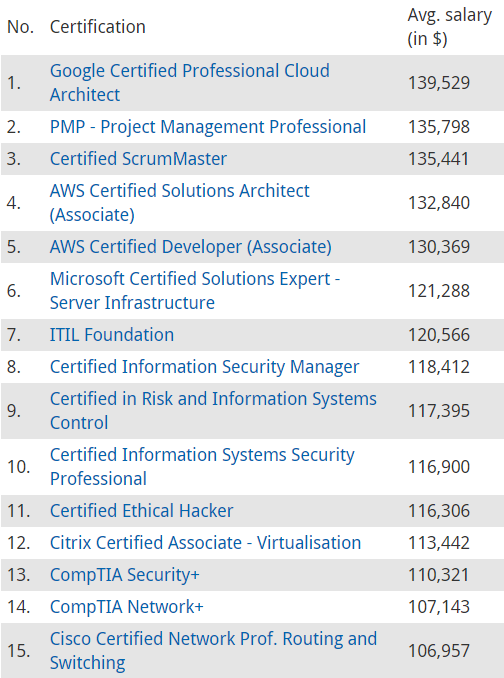This screenshot has width=504, height=678.
Task: Click the CompTIA Network+ link
Action: 126,607
